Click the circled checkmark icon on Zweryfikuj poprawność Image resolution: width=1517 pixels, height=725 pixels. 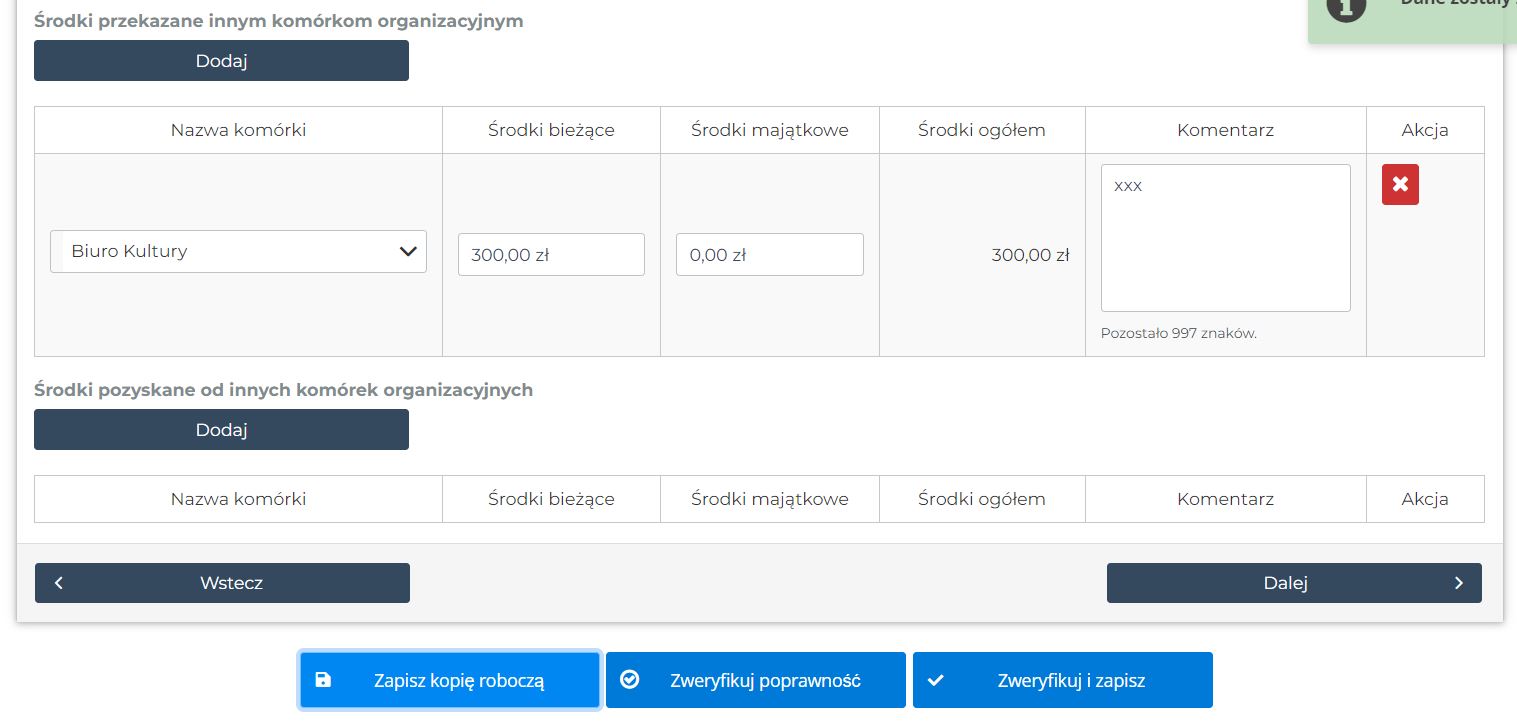tap(629, 680)
